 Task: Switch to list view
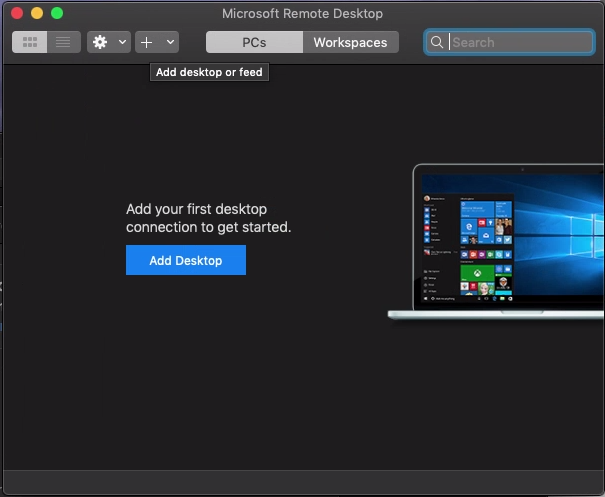[64, 42]
